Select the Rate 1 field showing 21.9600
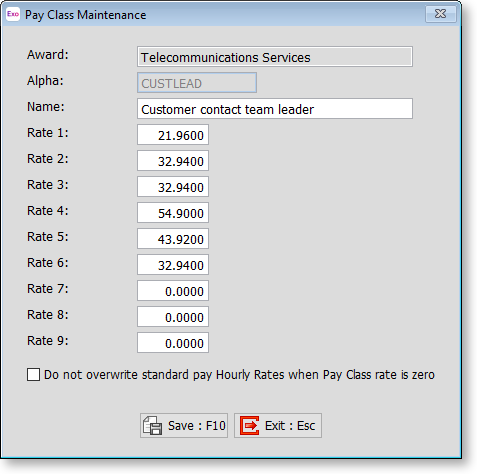The image size is (477, 474). click(x=173, y=135)
